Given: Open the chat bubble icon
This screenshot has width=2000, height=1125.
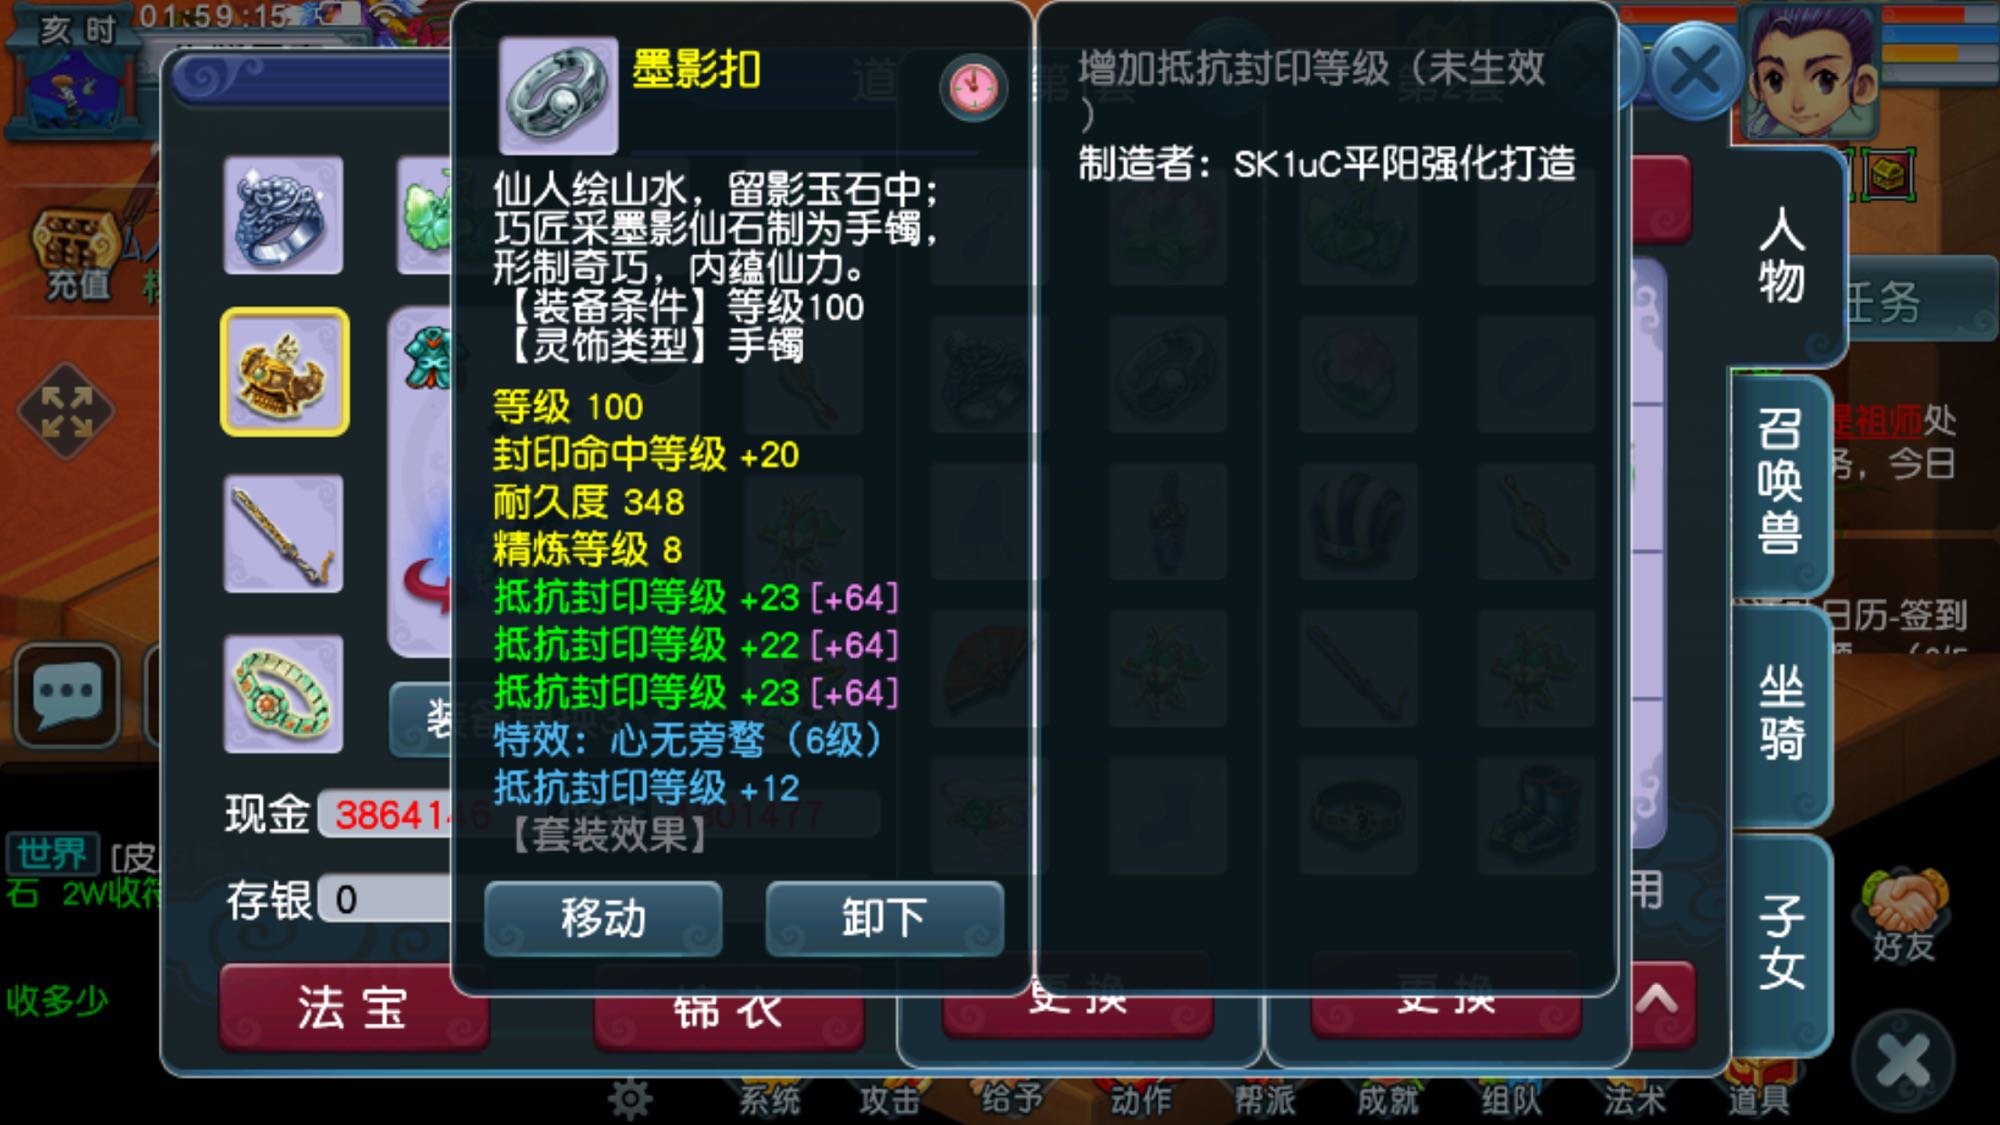Looking at the screenshot, I should [67, 694].
